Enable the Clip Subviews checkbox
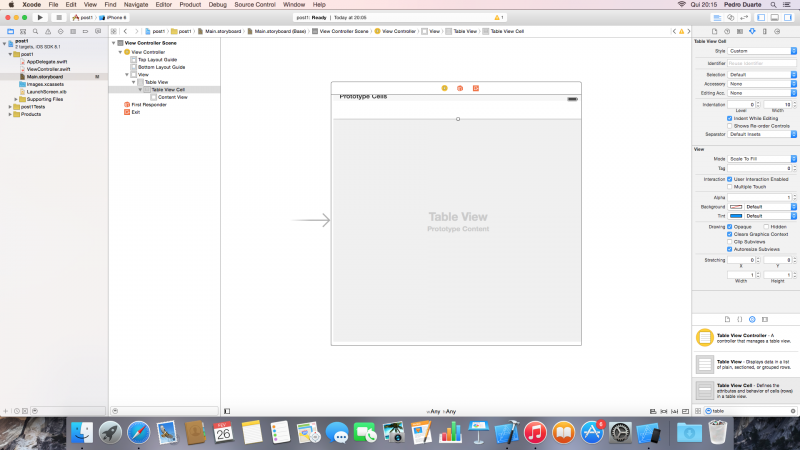The width and height of the screenshot is (800, 450). (x=729, y=241)
